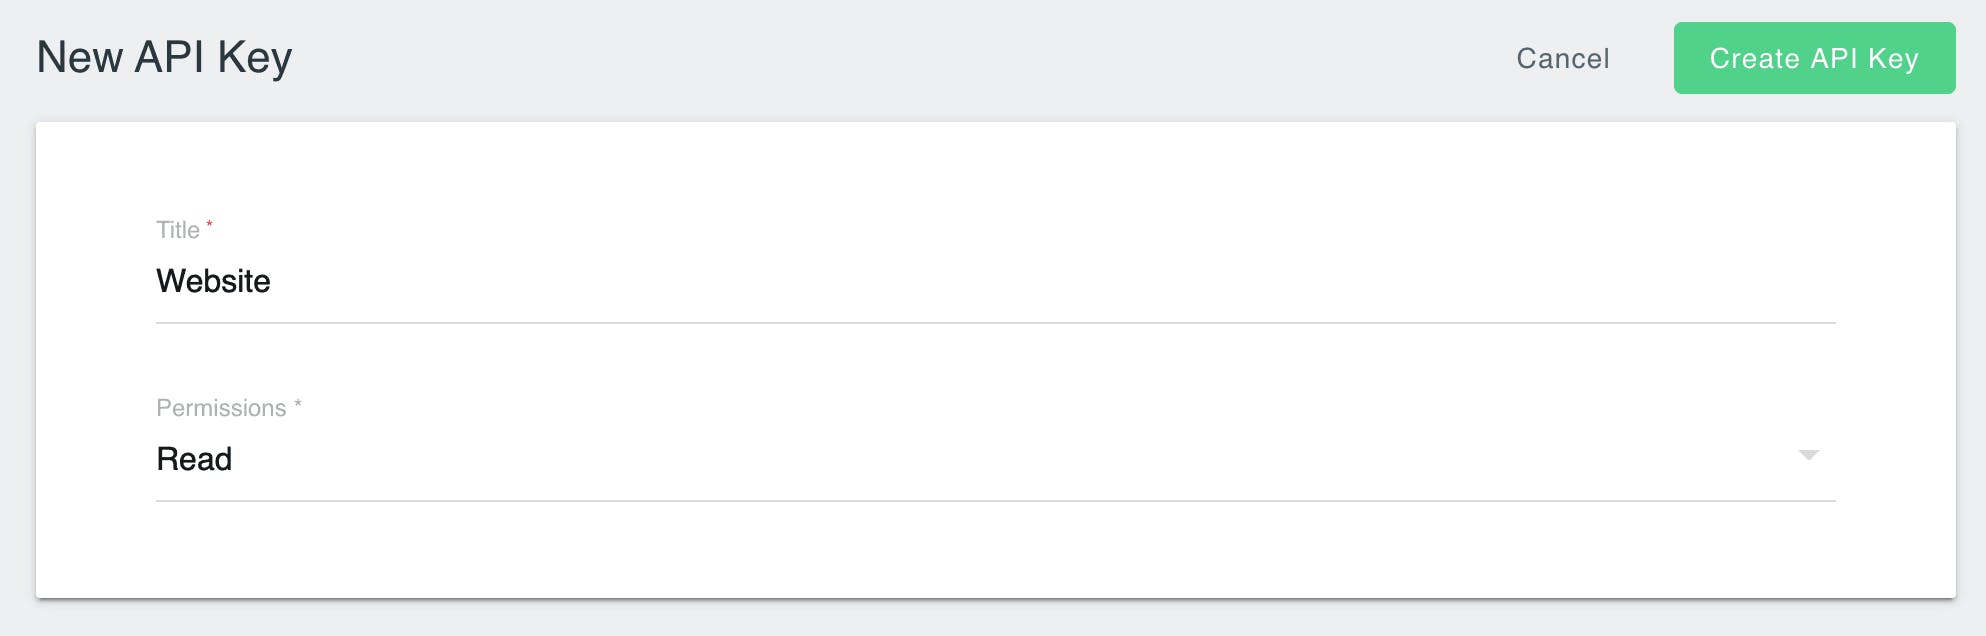The height and width of the screenshot is (636, 1986).
Task: Click the Create API Key label text
Action: pyautogui.click(x=1814, y=58)
